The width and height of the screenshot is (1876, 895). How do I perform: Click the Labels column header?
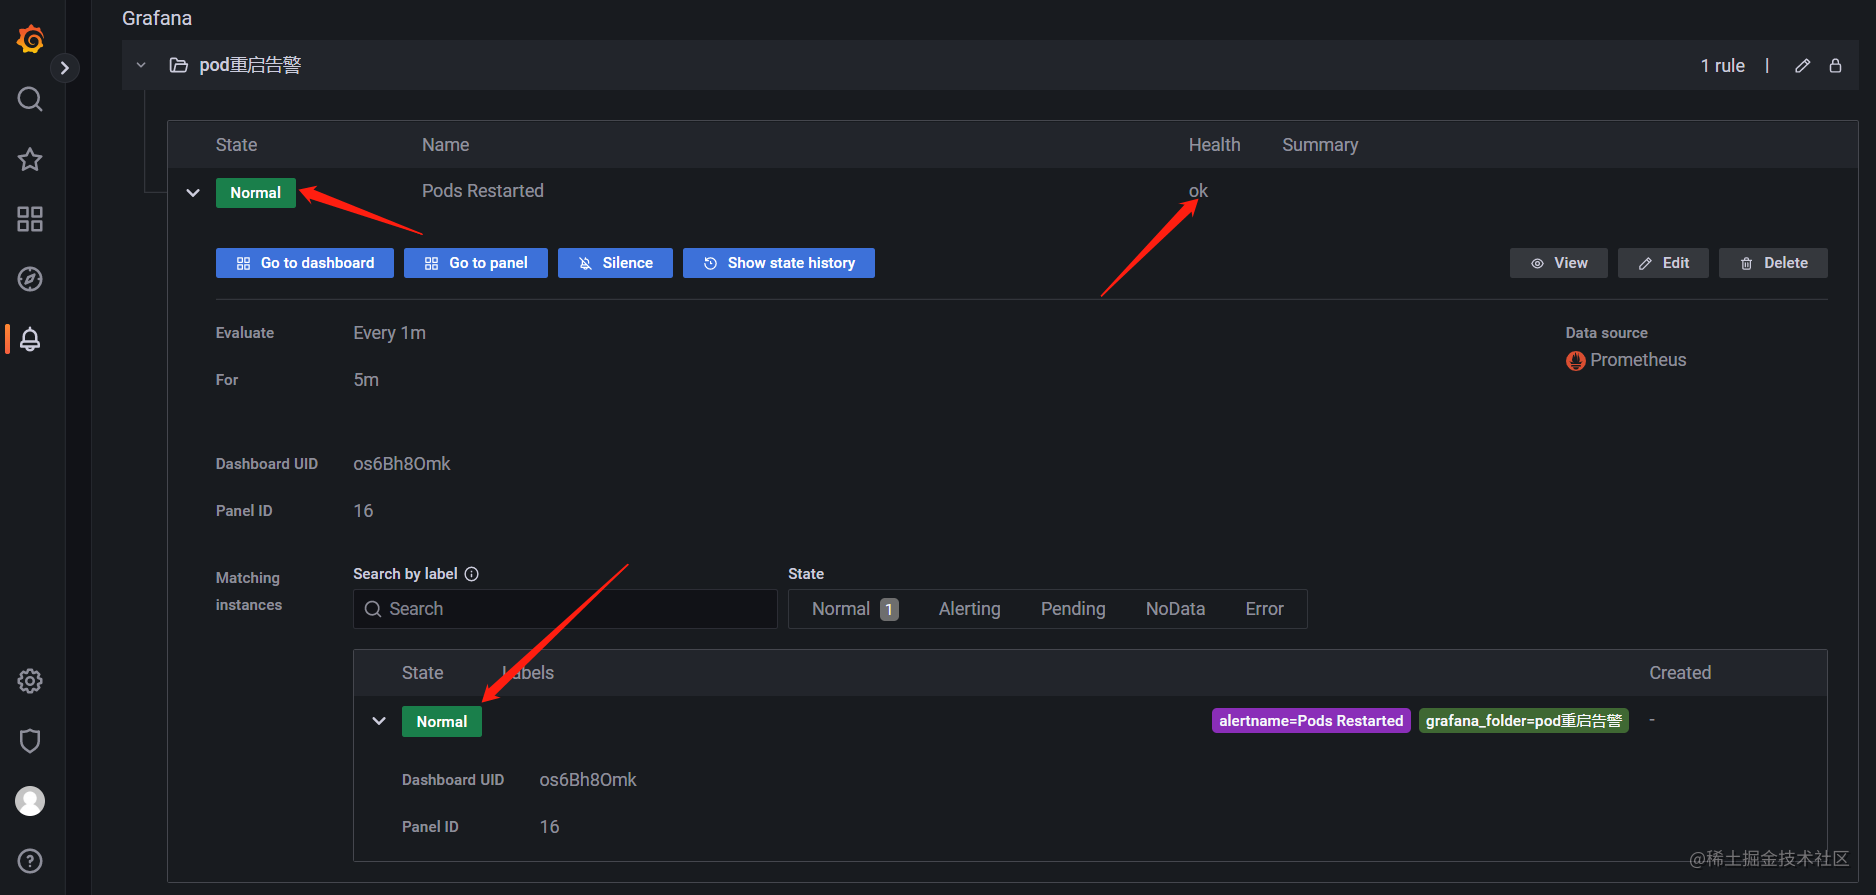click(528, 673)
